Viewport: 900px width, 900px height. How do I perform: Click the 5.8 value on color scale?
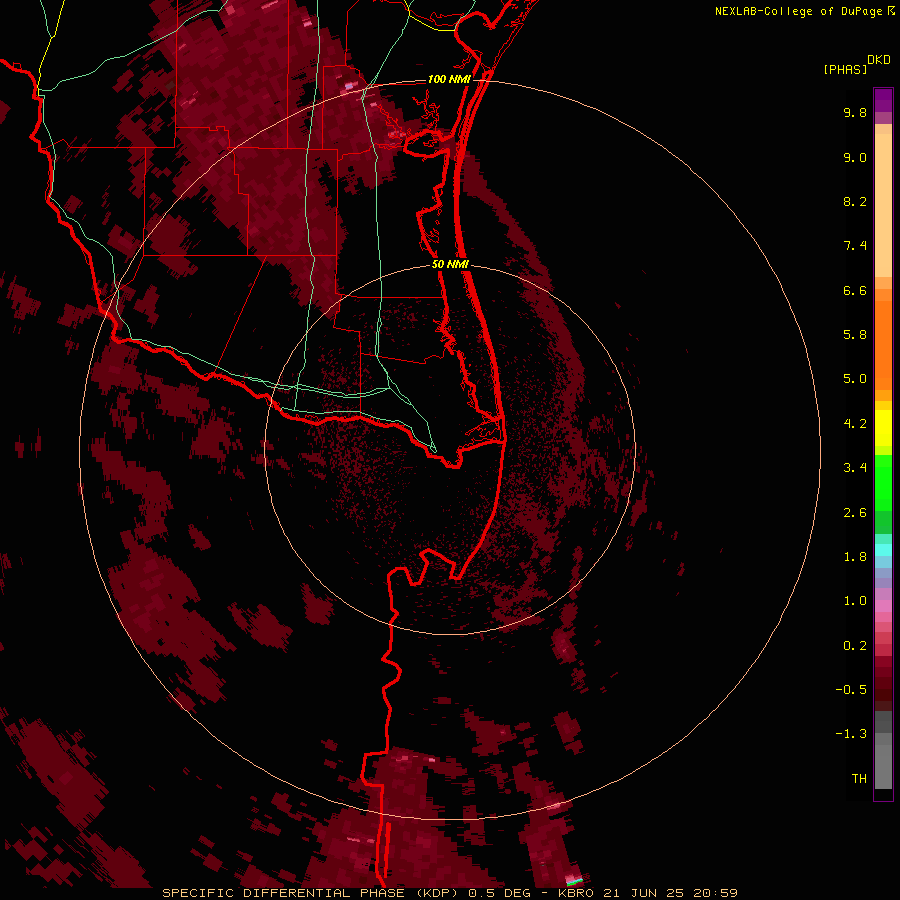[x=855, y=334]
